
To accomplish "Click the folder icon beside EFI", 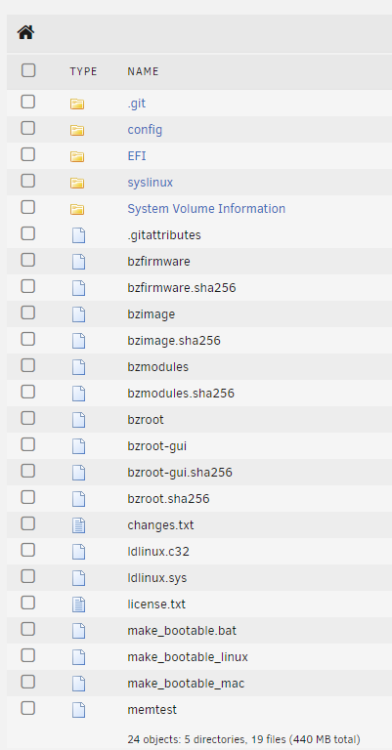I will point(77,156).
